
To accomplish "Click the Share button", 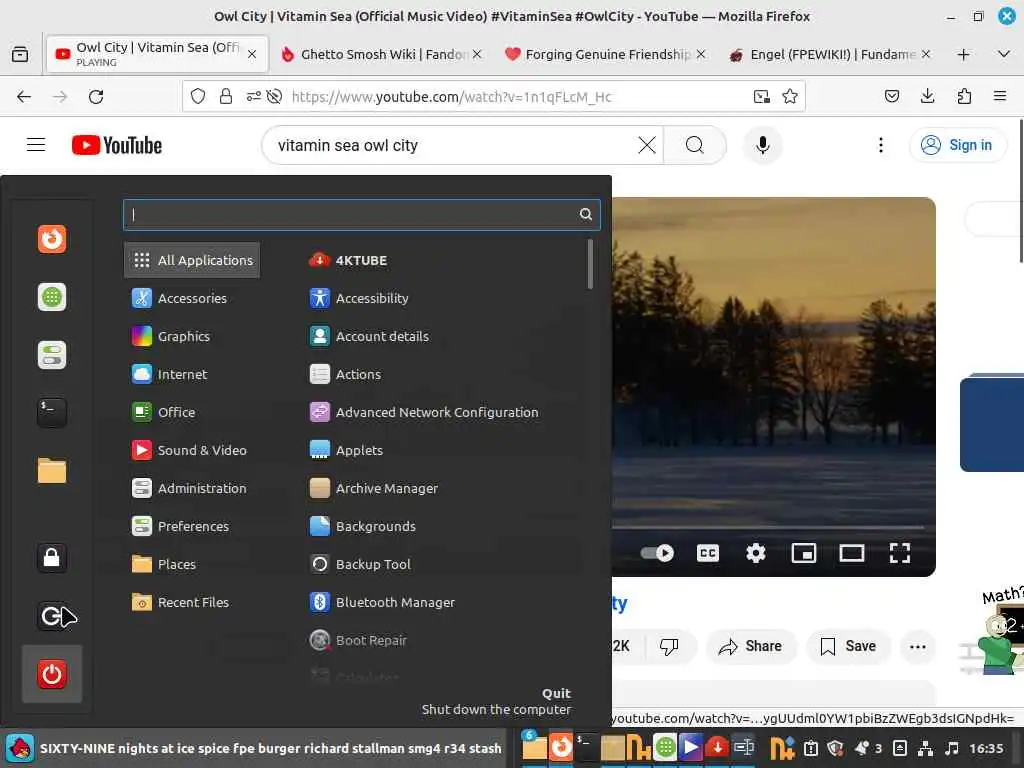I will pos(750,647).
